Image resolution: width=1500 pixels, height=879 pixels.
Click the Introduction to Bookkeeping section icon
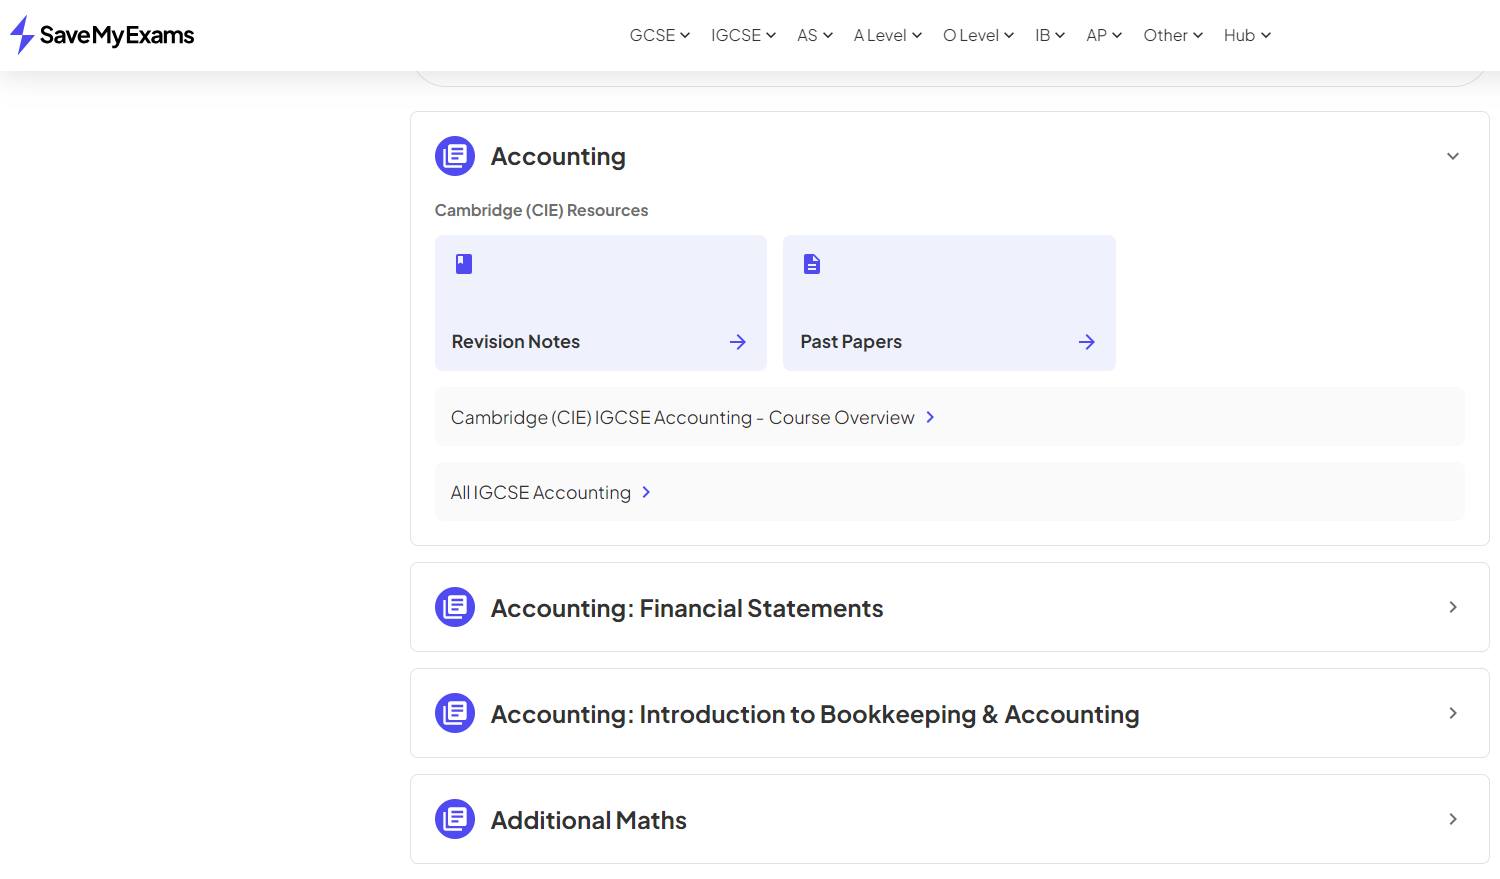tap(455, 713)
